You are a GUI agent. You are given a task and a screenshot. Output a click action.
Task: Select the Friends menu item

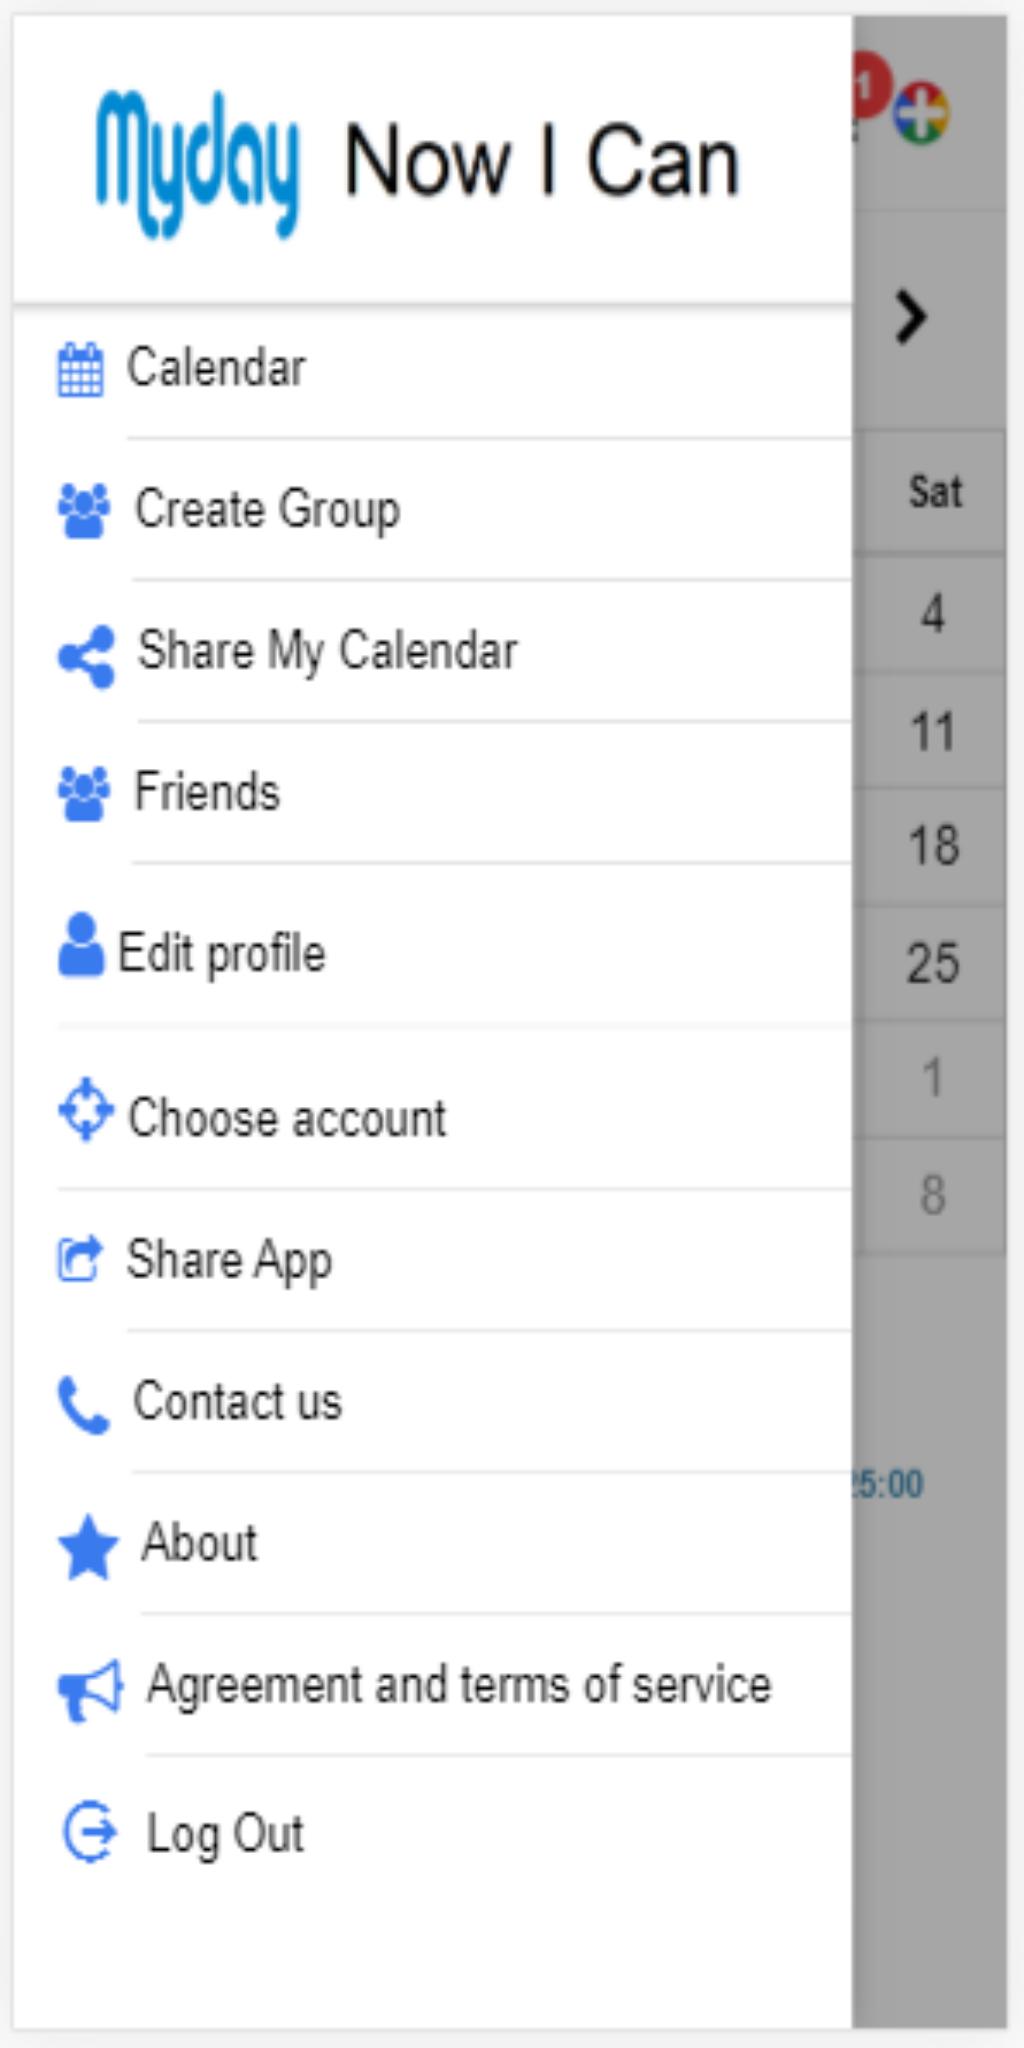point(432,792)
